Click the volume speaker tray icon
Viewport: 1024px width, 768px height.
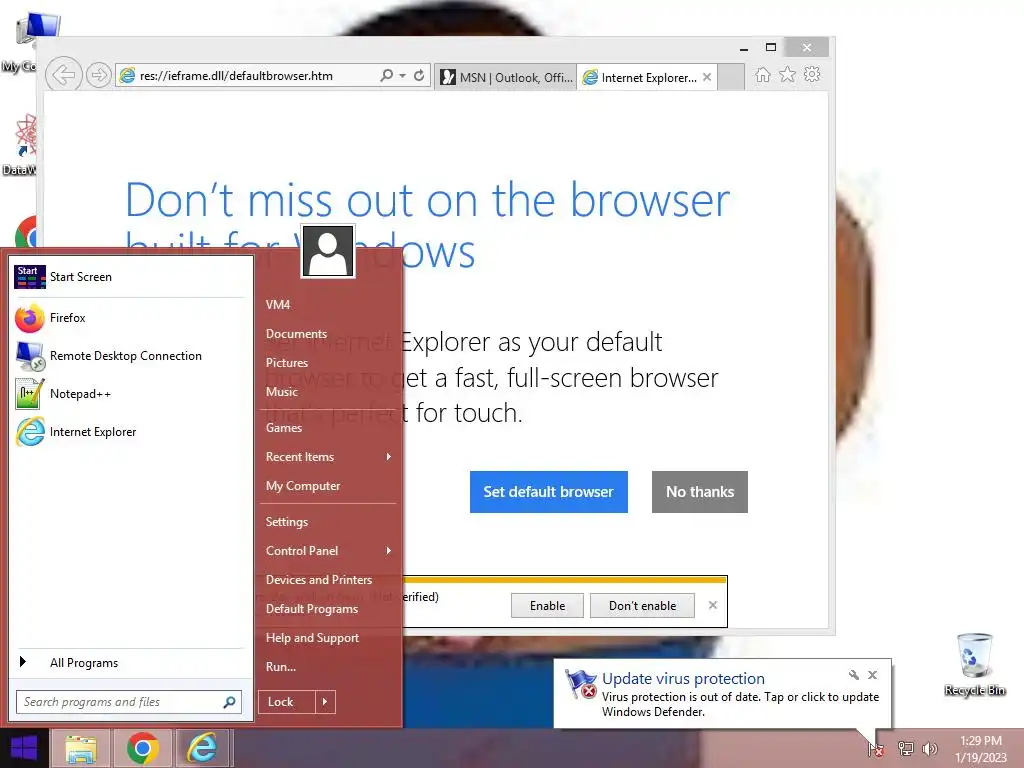tap(929, 749)
